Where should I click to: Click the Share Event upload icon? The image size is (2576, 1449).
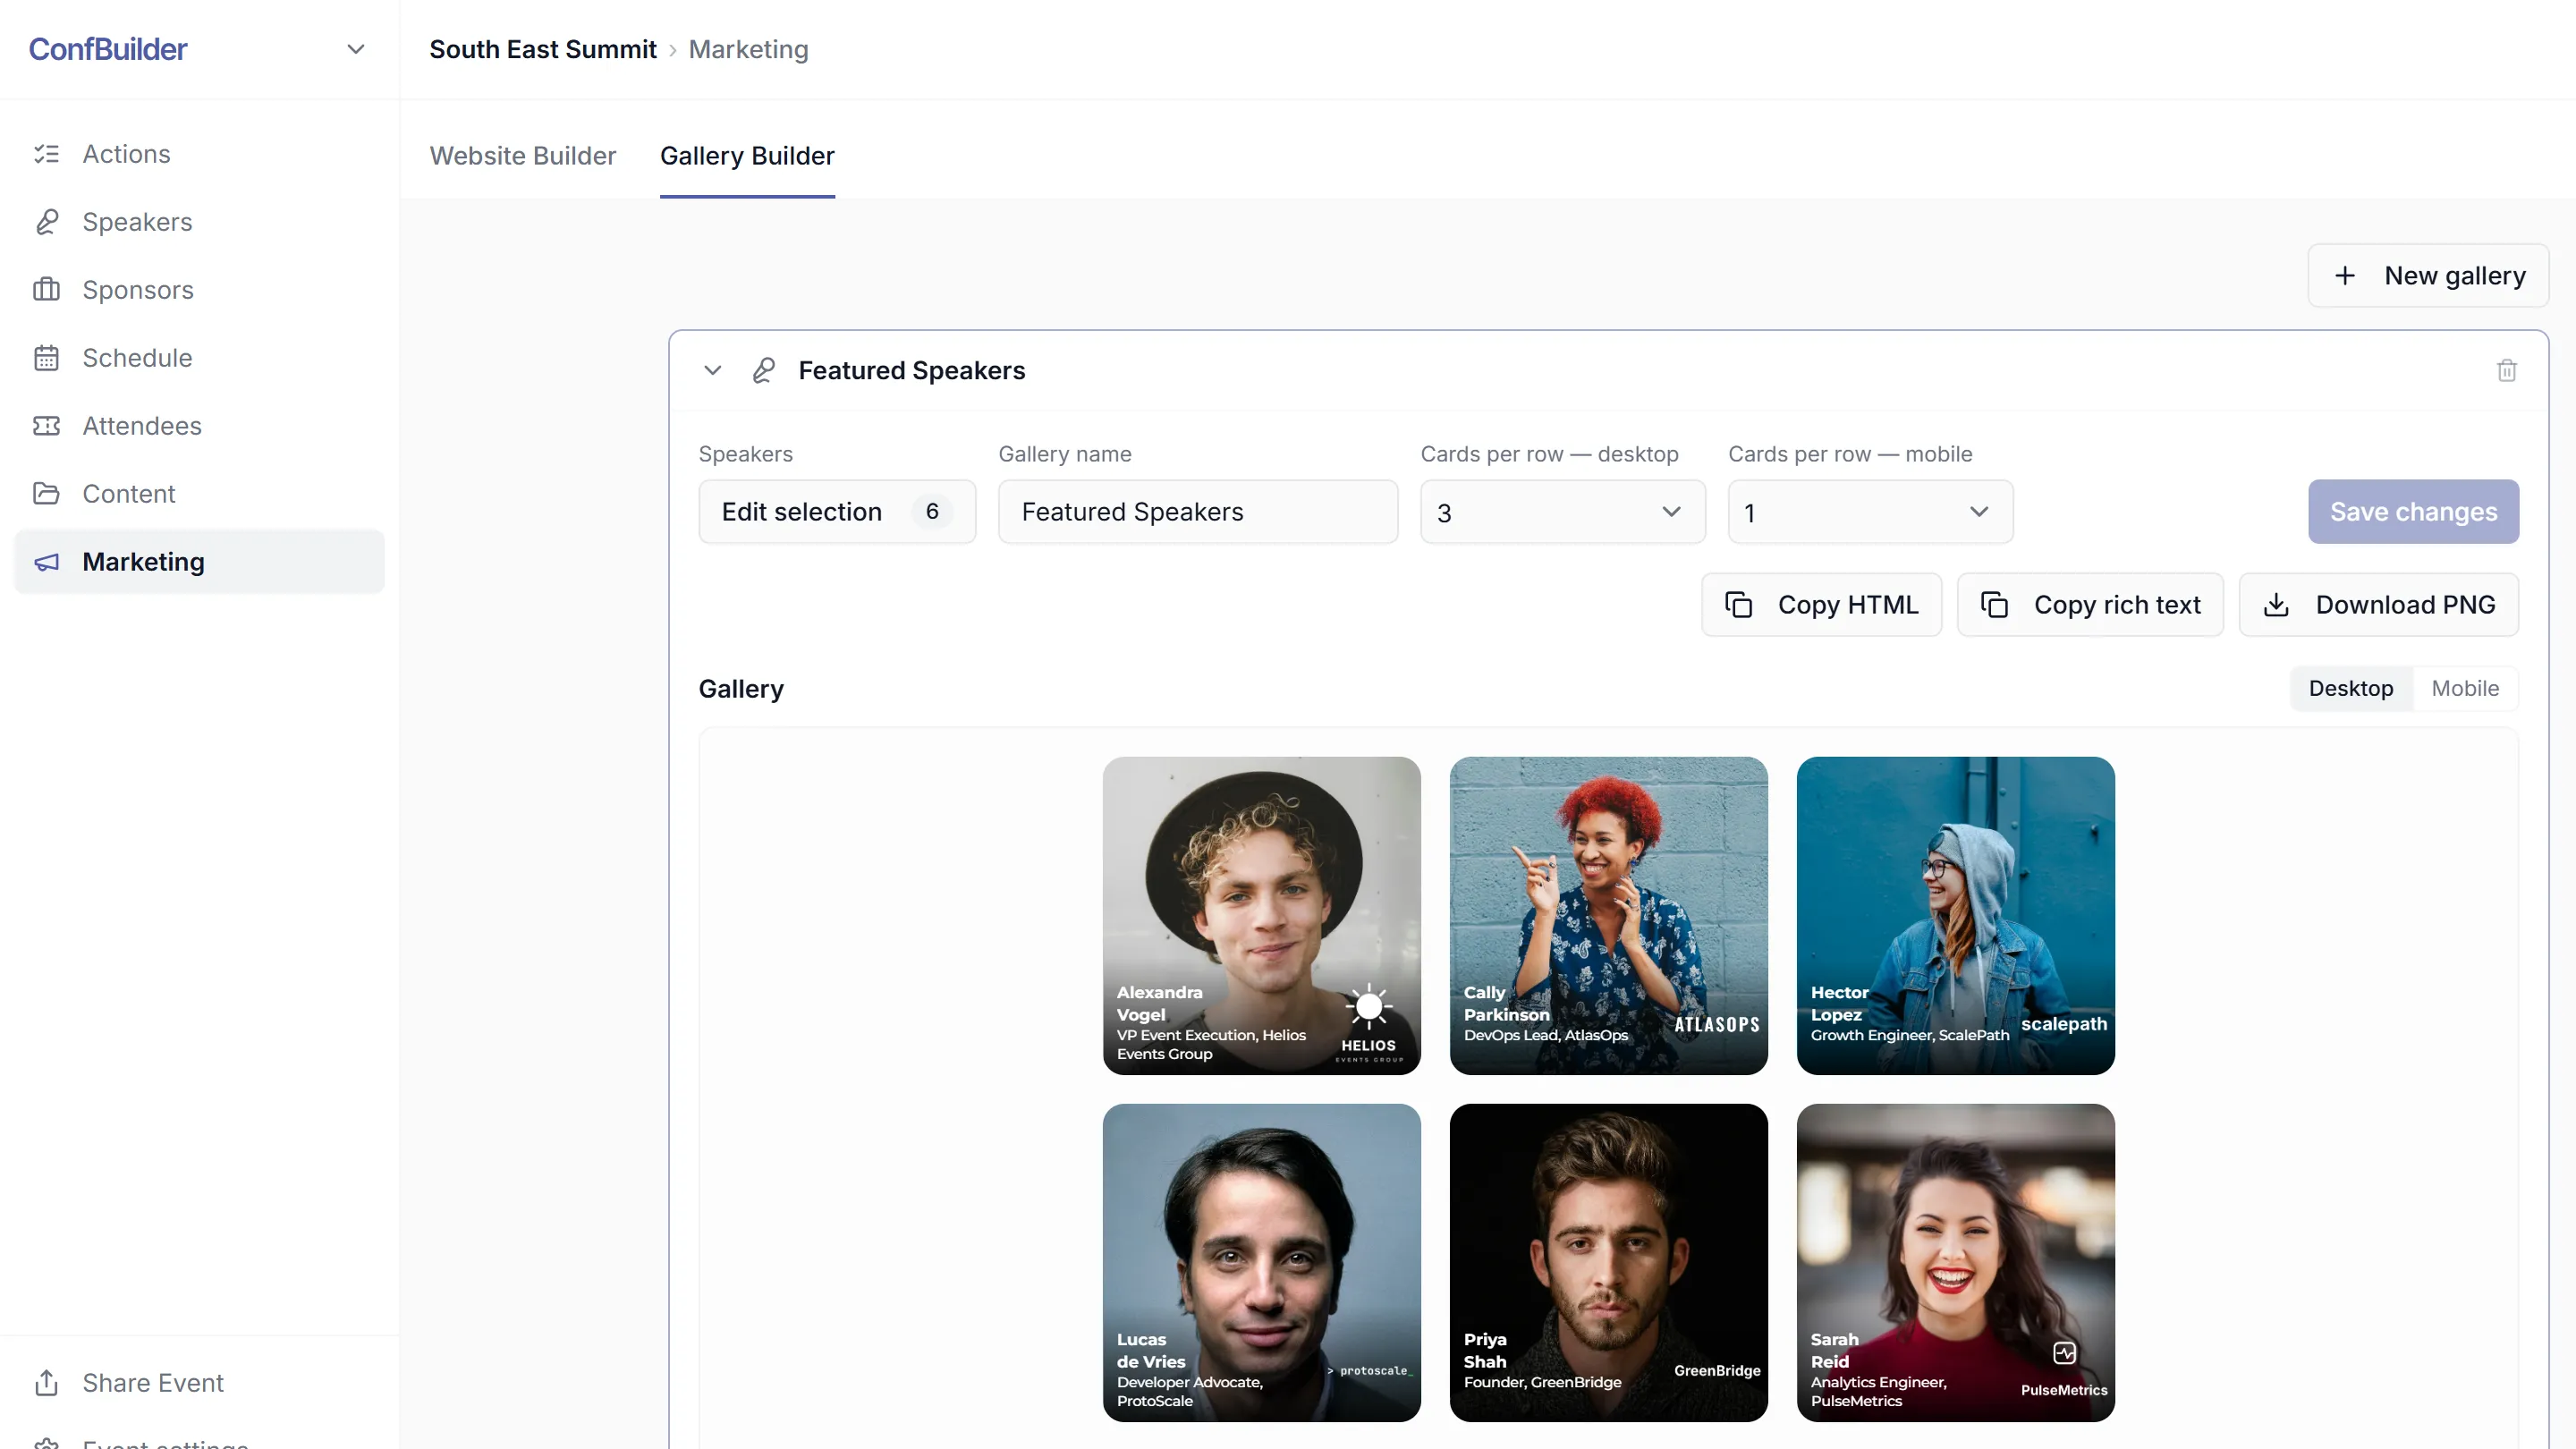pyautogui.click(x=46, y=1383)
